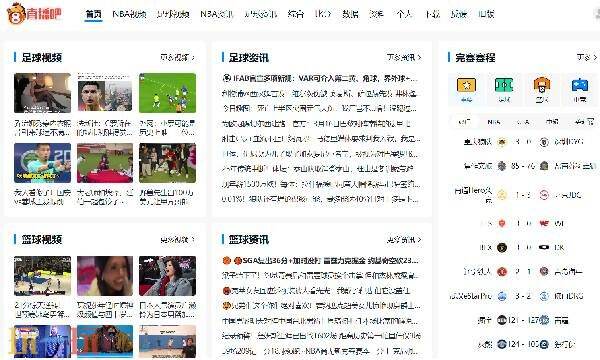This screenshot has height=360, width=600.
Task: Open the NBA视频 navigation item
Action: (129, 14)
